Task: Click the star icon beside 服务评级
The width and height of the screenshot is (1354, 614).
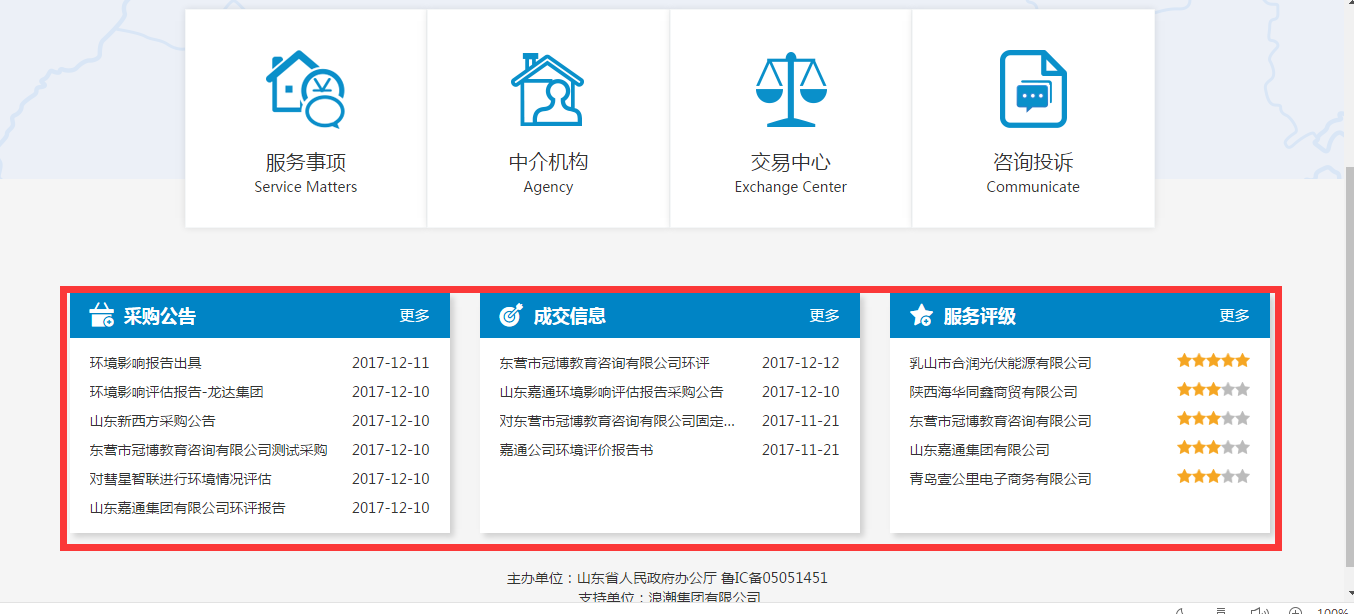Action: pos(921,316)
